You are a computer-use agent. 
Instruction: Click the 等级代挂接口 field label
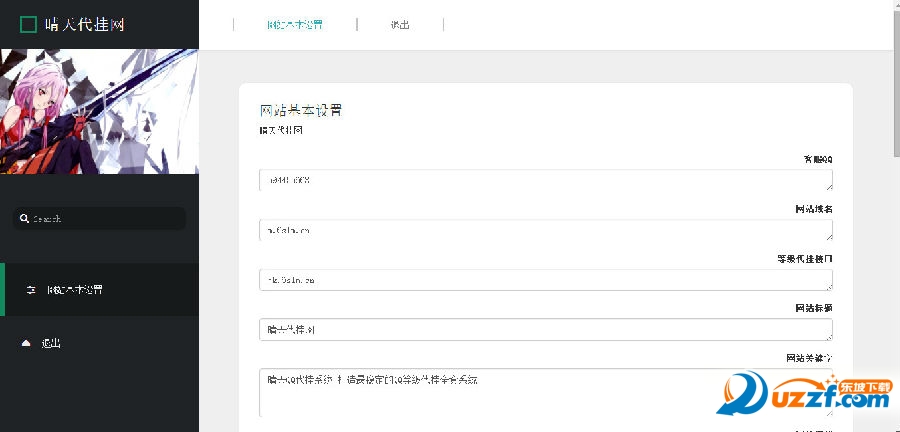(x=805, y=259)
